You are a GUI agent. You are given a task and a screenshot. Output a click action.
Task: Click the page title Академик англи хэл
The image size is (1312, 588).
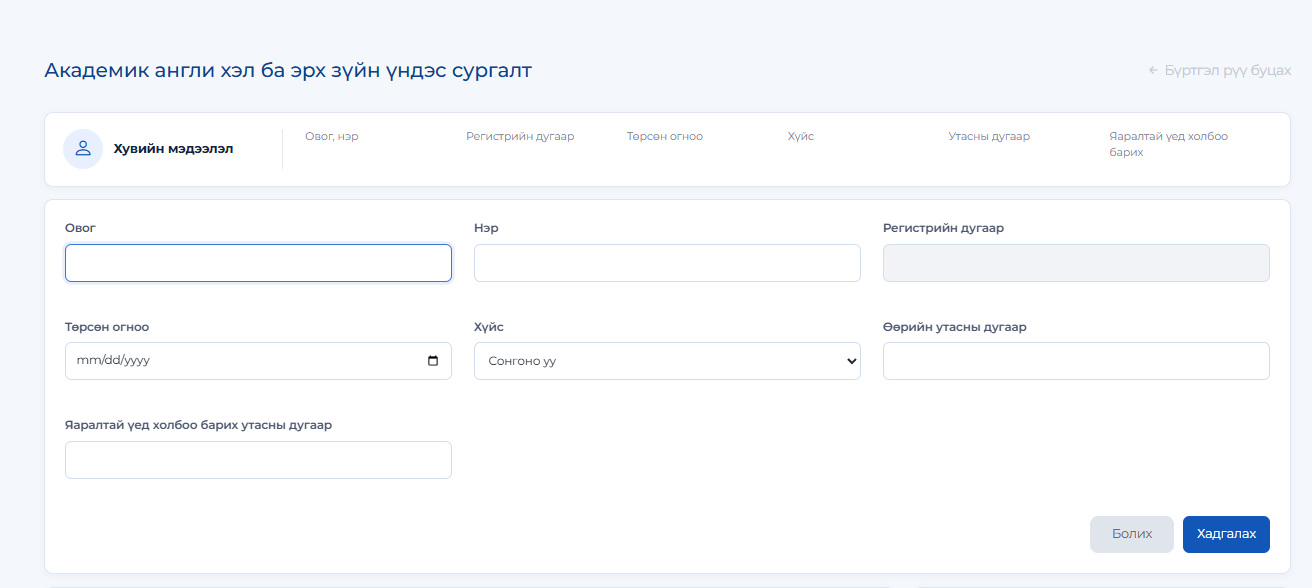(x=288, y=71)
